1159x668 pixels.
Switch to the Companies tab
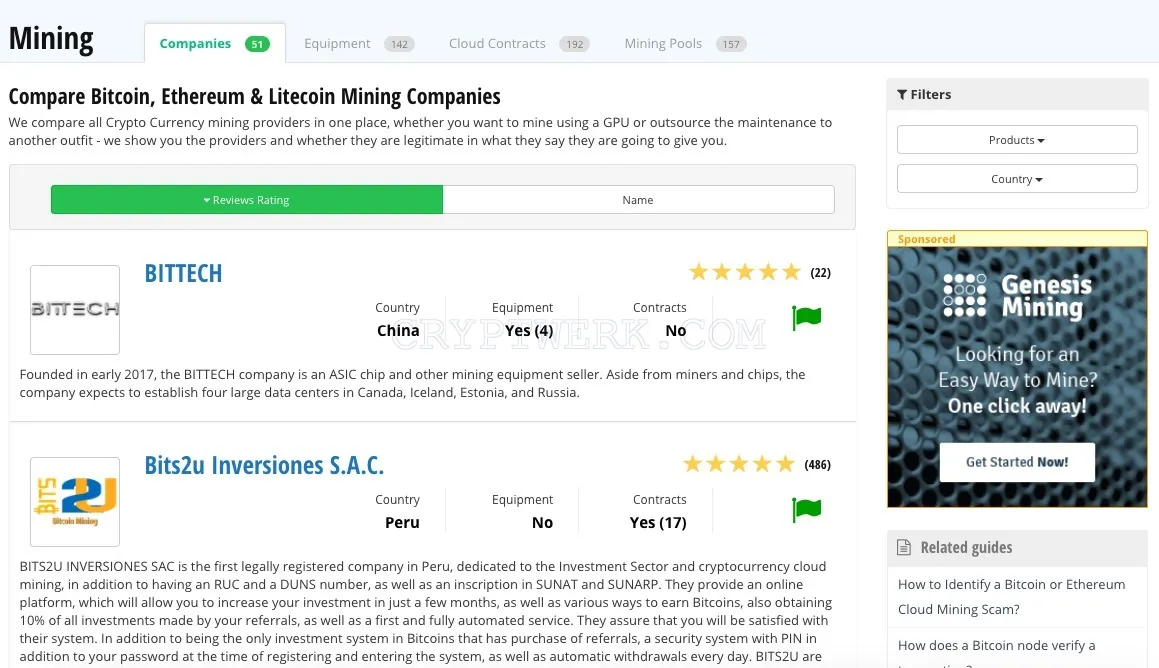(214, 44)
